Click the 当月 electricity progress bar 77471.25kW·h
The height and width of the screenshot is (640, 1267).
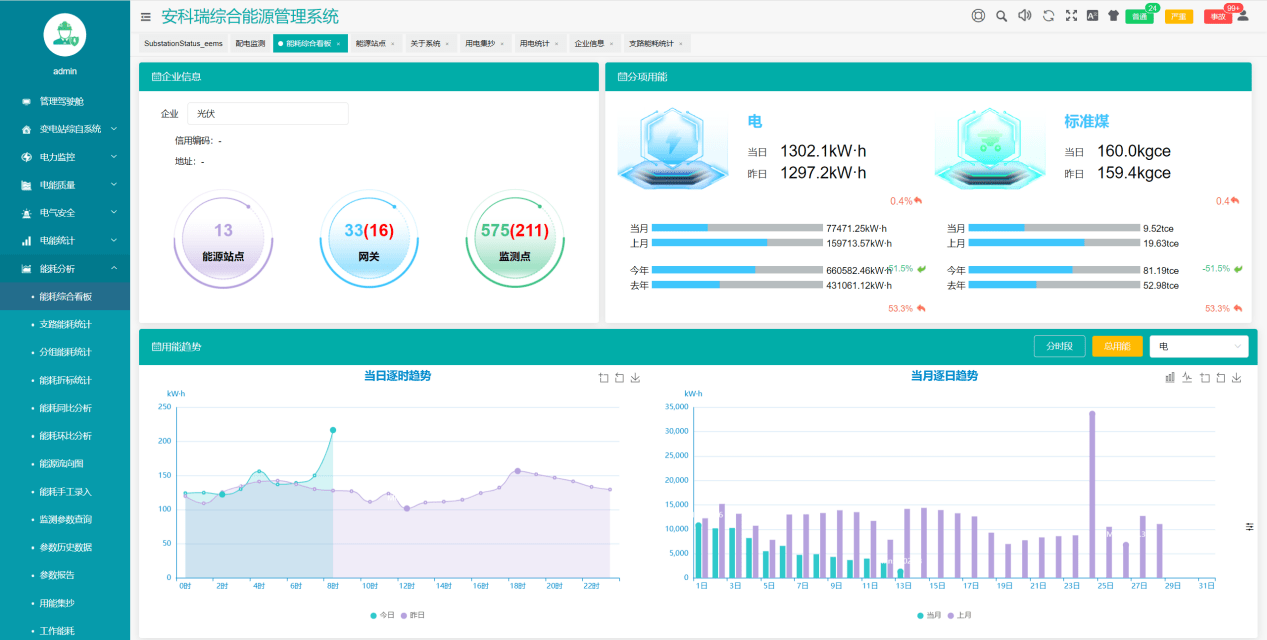tap(737, 228)
